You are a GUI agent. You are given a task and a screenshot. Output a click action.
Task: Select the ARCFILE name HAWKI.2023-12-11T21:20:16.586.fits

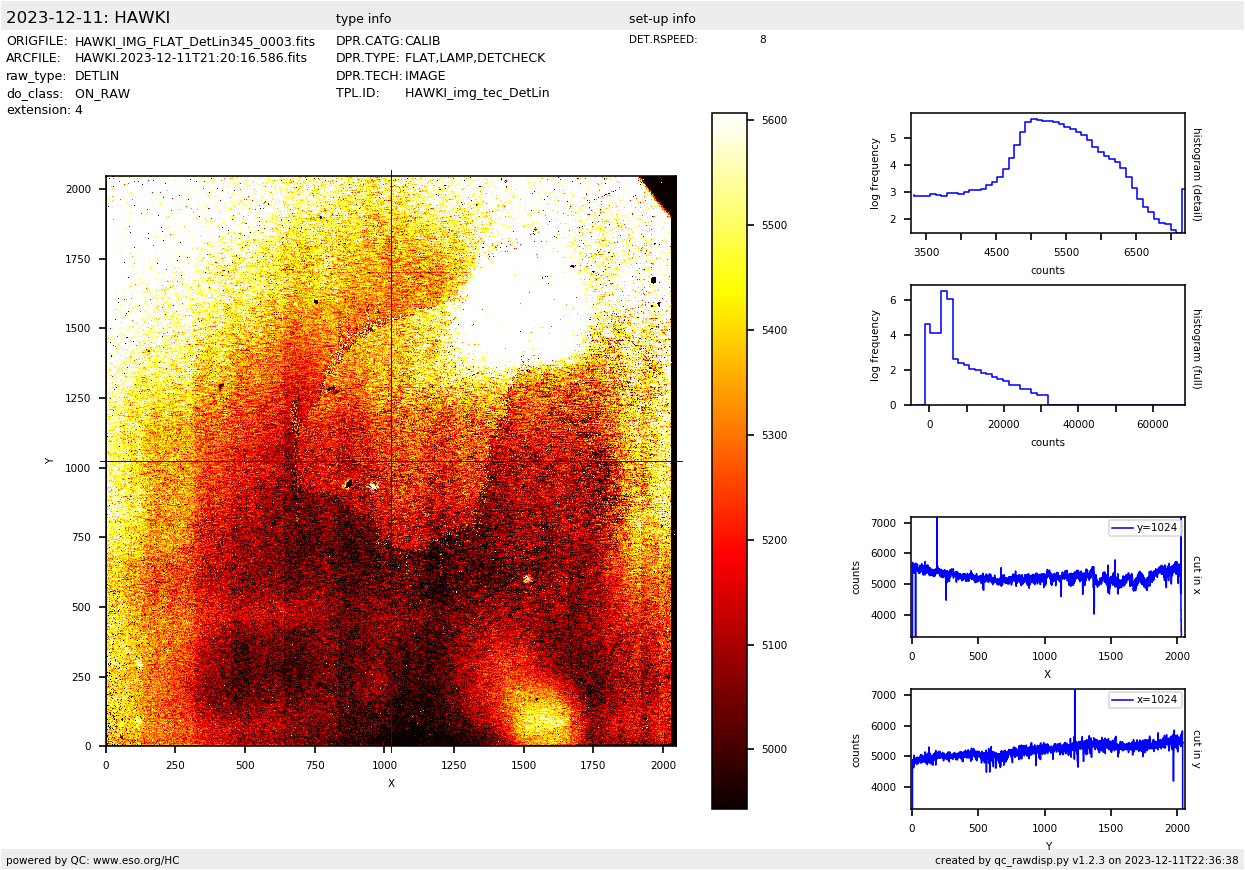click(190, 59)
